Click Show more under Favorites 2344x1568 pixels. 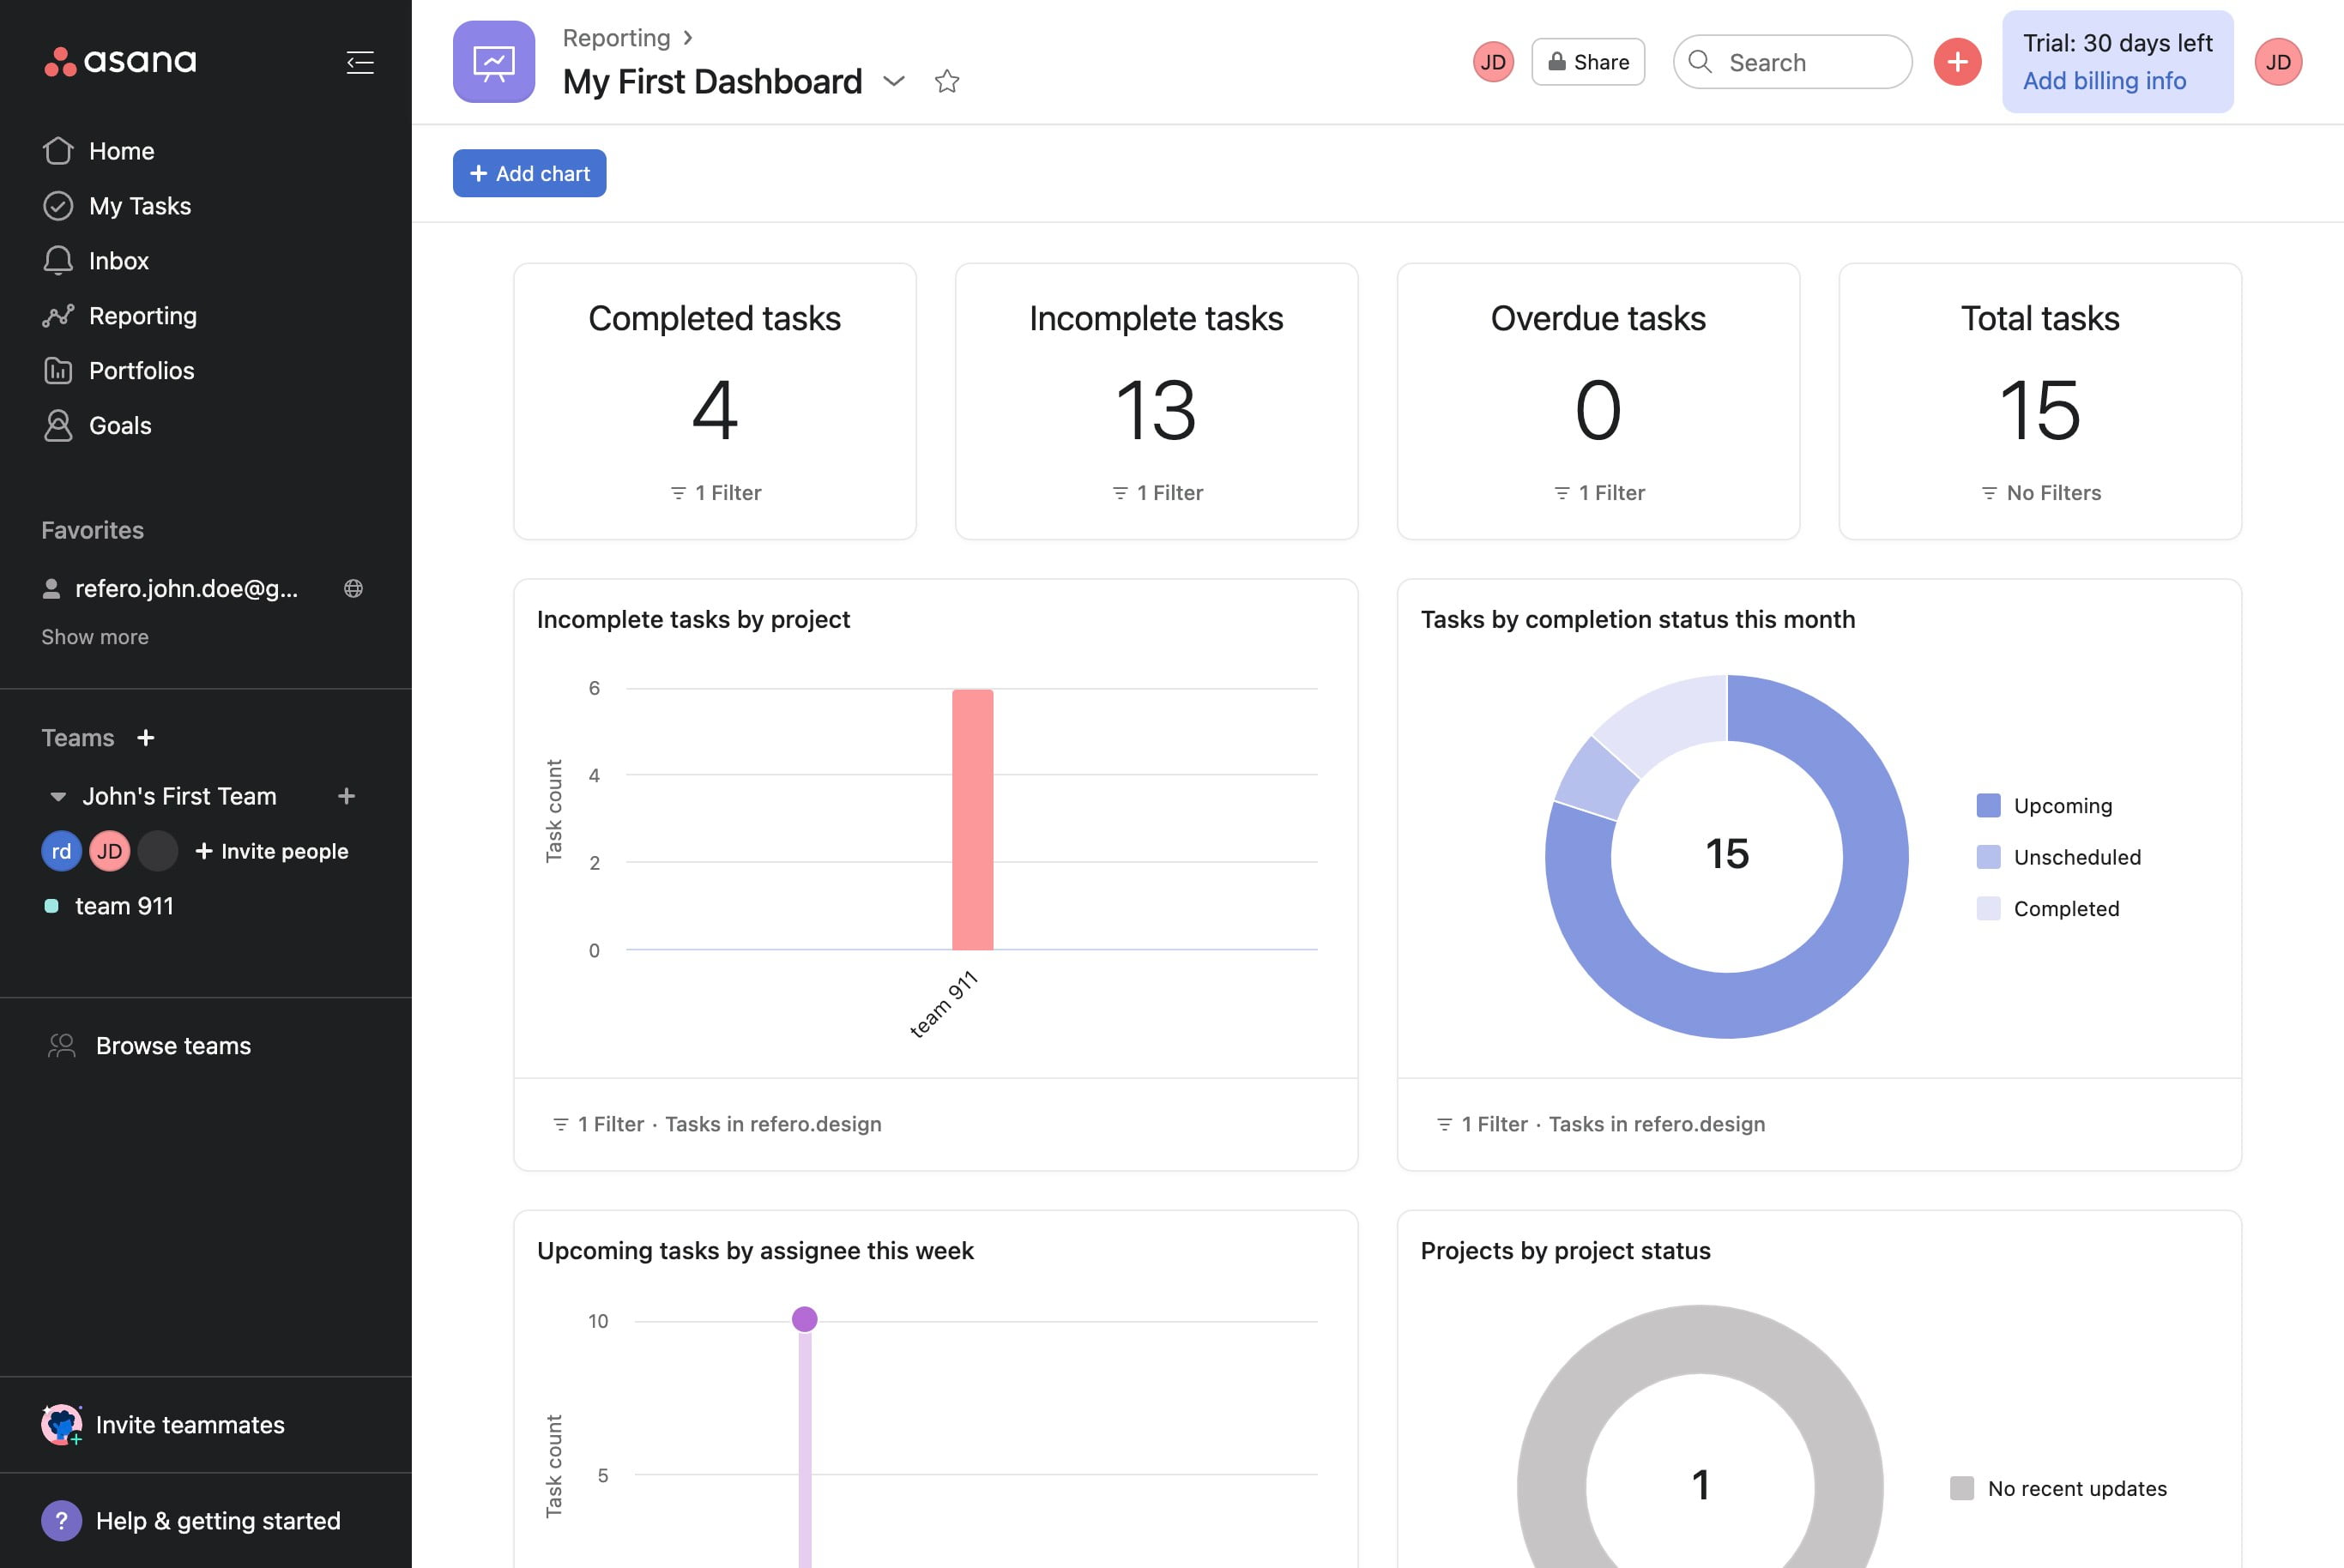point(95,637)
